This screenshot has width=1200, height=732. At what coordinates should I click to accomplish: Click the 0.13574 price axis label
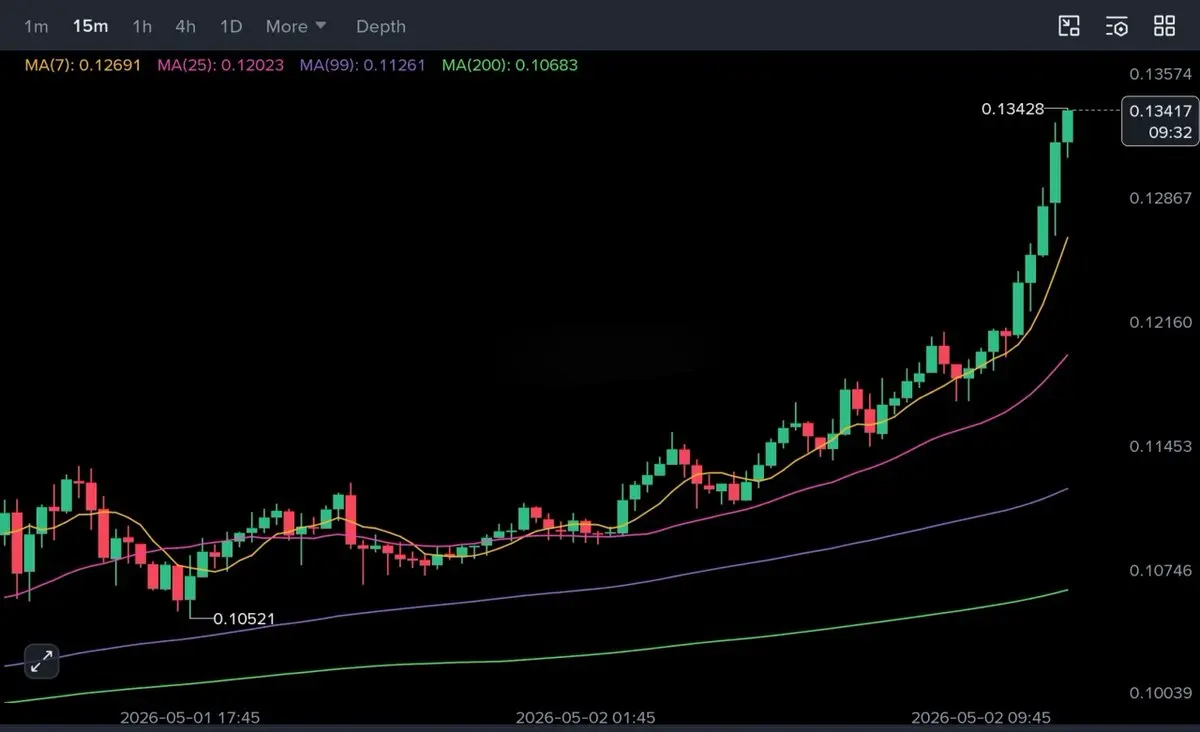[1161, 74]
